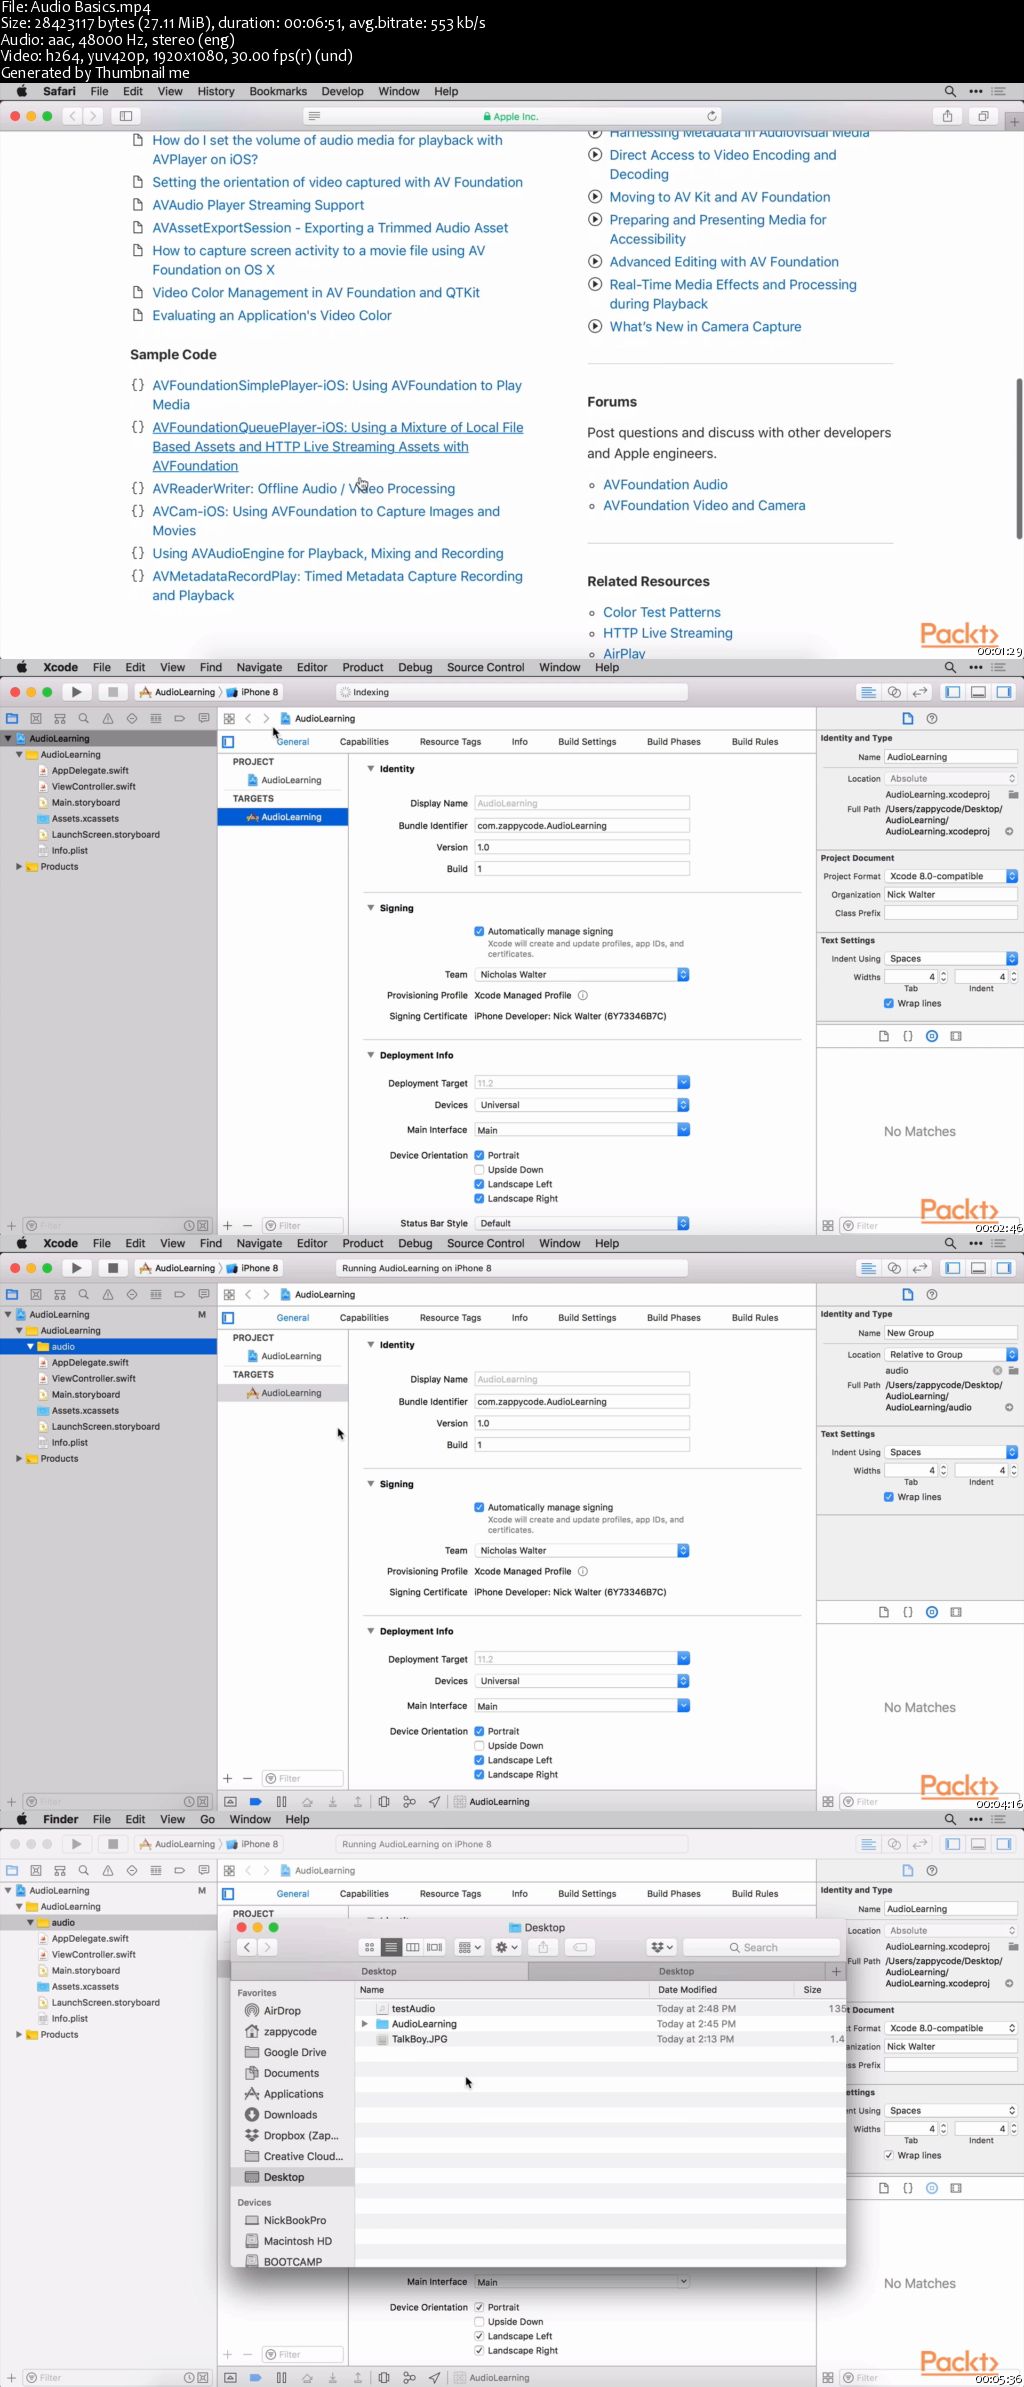The image size is (1024, 2387).
Task: Expand the AudioLearning folder in the Finder Desktop window
Action: [x=365, y=2024]
